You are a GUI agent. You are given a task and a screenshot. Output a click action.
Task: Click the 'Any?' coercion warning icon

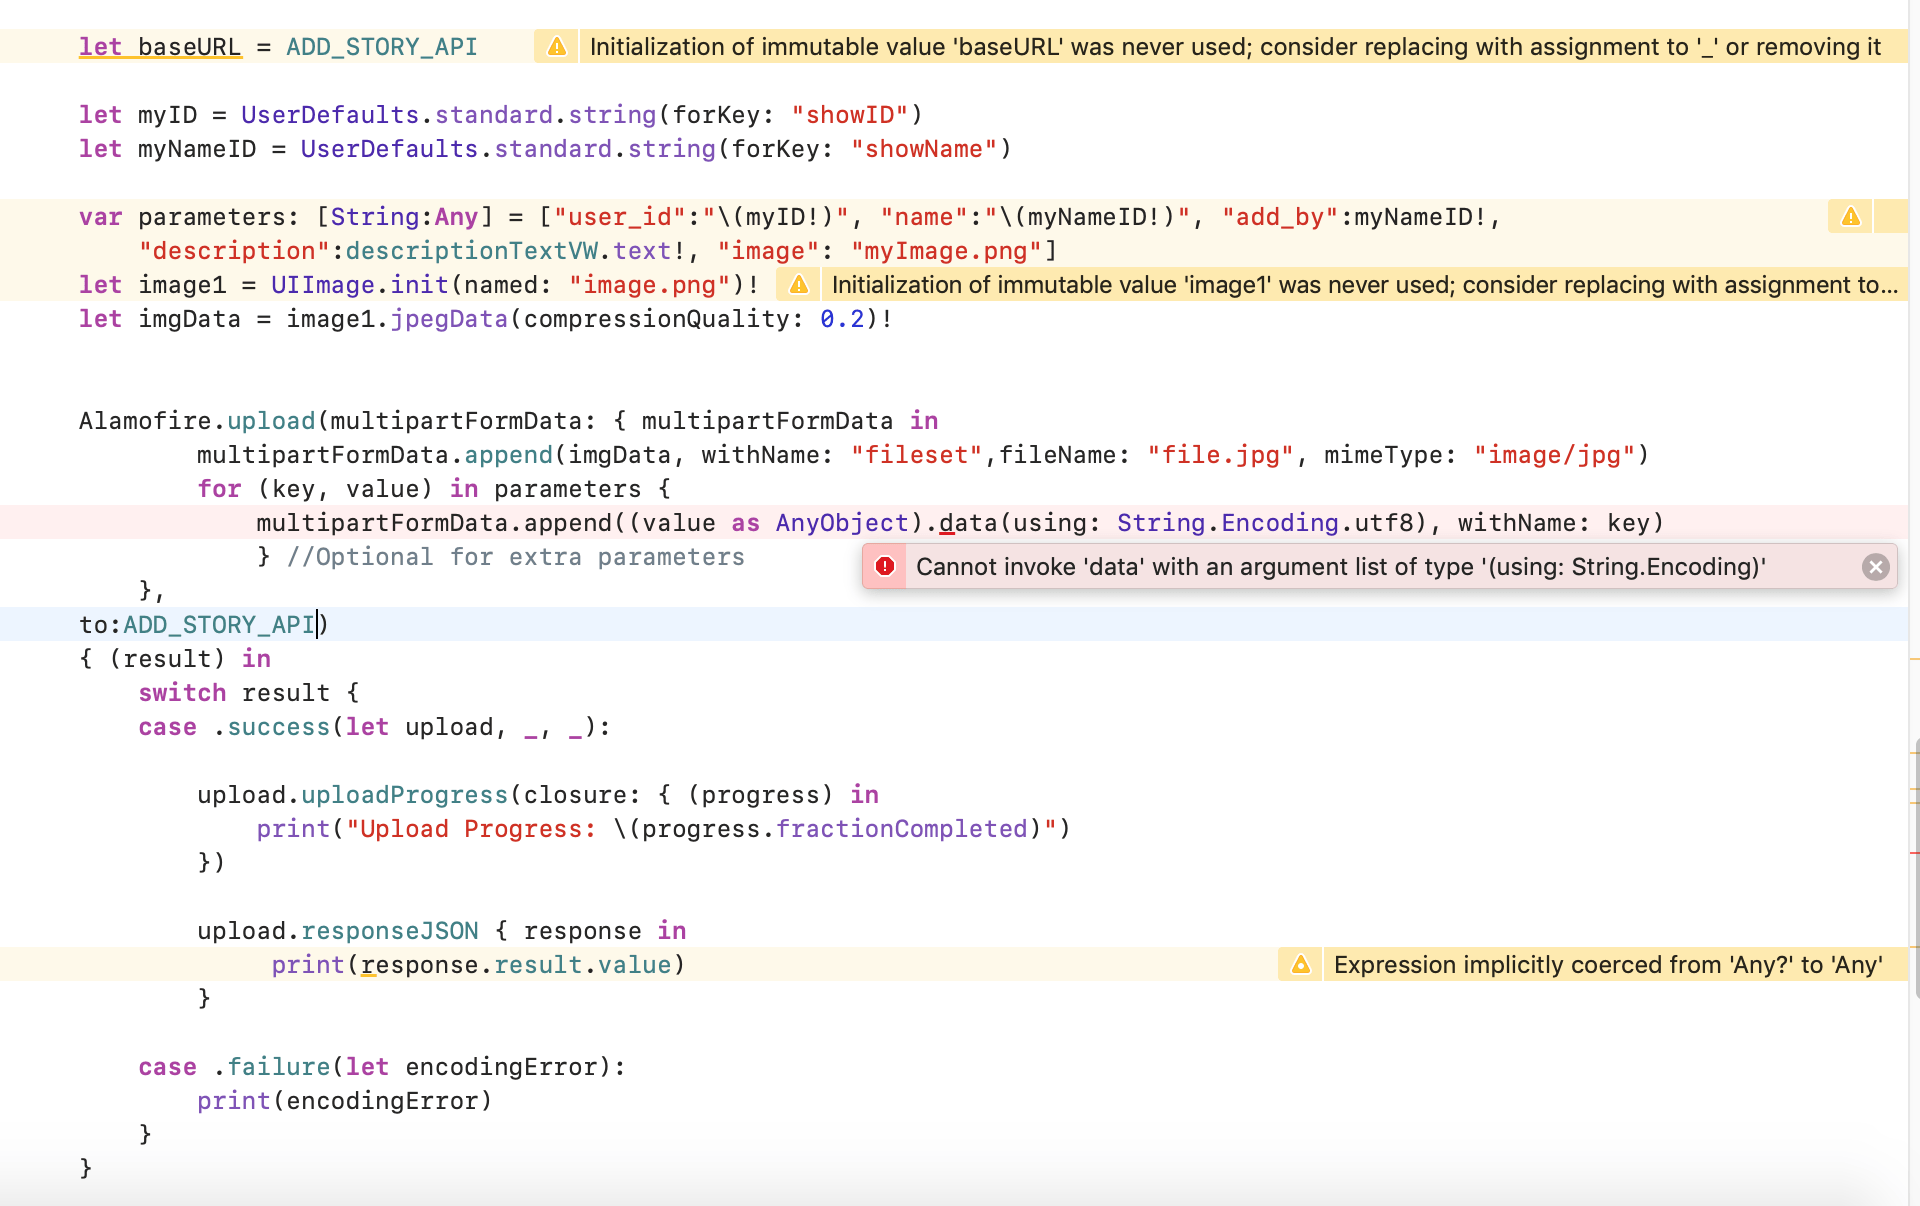[1301, 965]
